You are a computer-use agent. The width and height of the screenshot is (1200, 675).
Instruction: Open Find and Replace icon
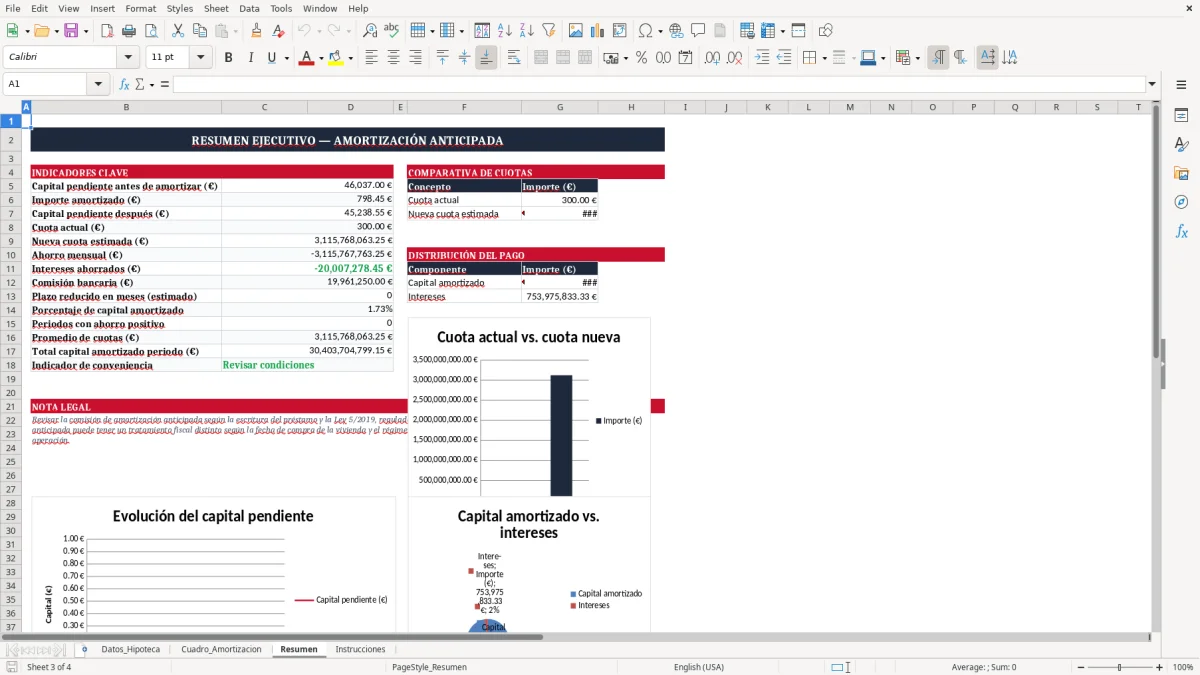pyautogui.click(x=370, y=31)
